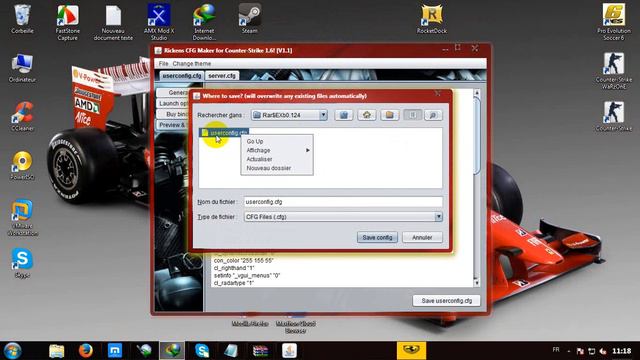
Task: Select the Pro Evolution Soccer 6 icon
Action: [614, 22]
